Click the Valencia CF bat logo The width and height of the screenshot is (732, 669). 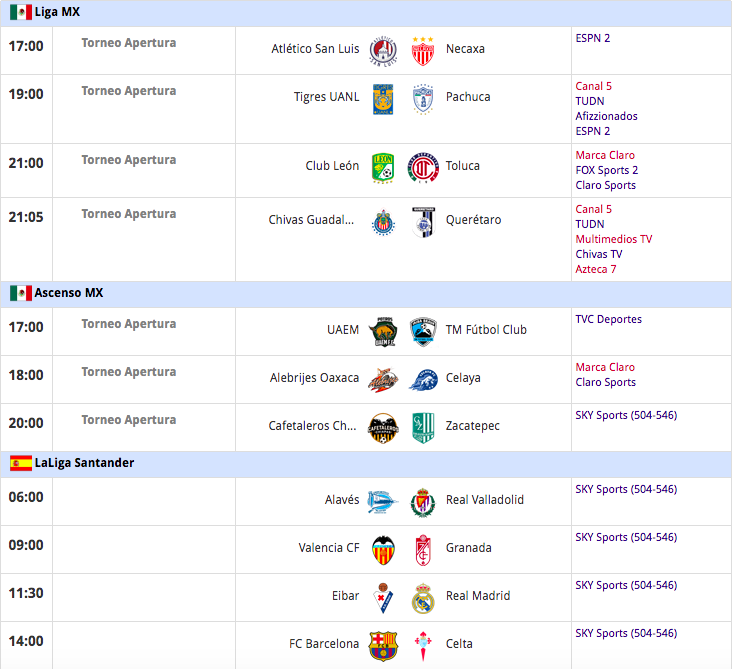[383, 550]
